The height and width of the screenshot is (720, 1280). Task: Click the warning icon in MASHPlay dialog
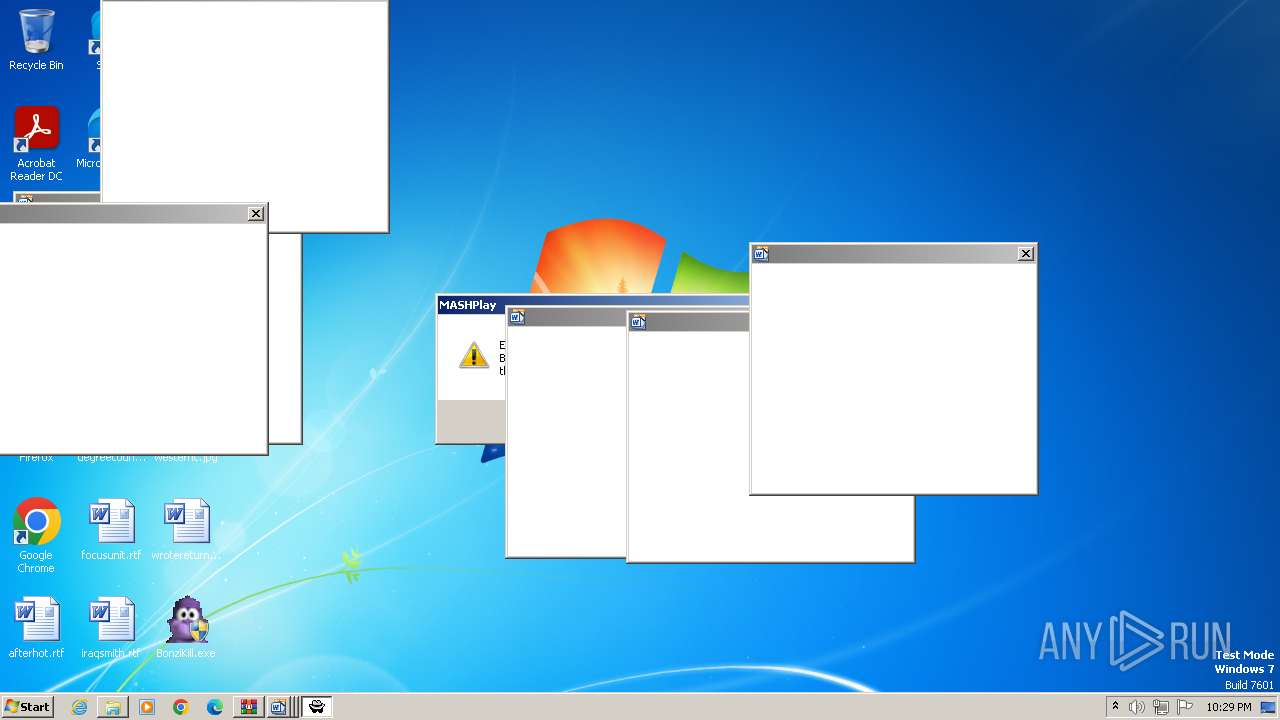[474, 355]
